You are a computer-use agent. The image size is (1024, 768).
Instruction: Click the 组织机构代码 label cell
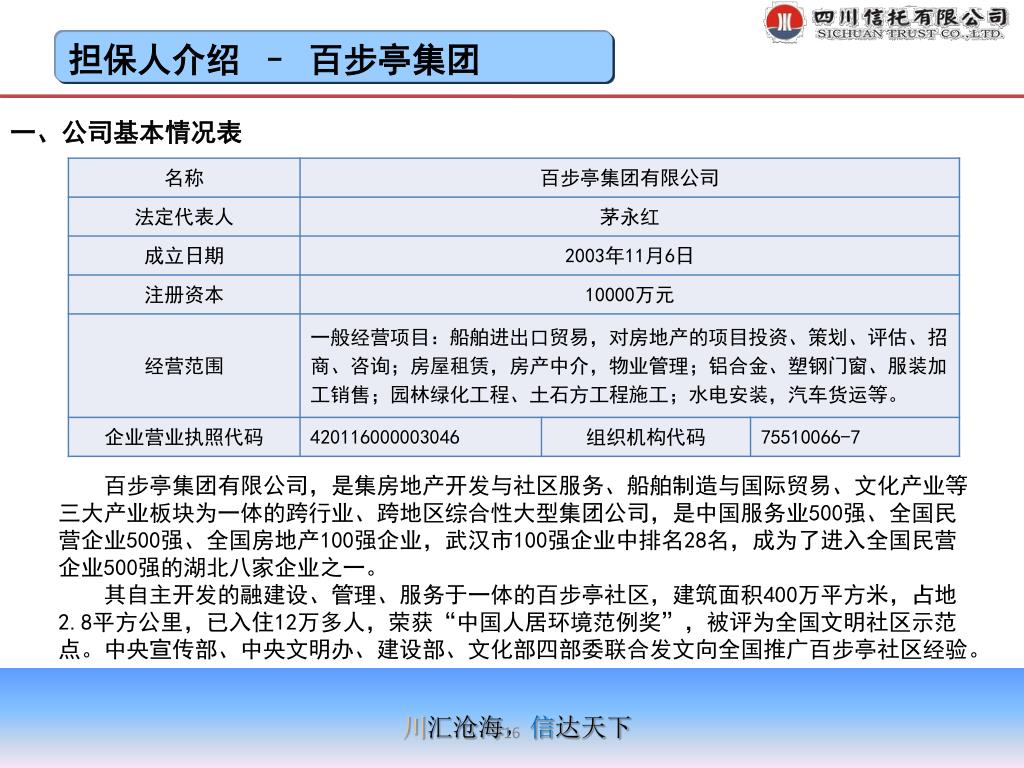pyautogui.click(x=646, y=437)
